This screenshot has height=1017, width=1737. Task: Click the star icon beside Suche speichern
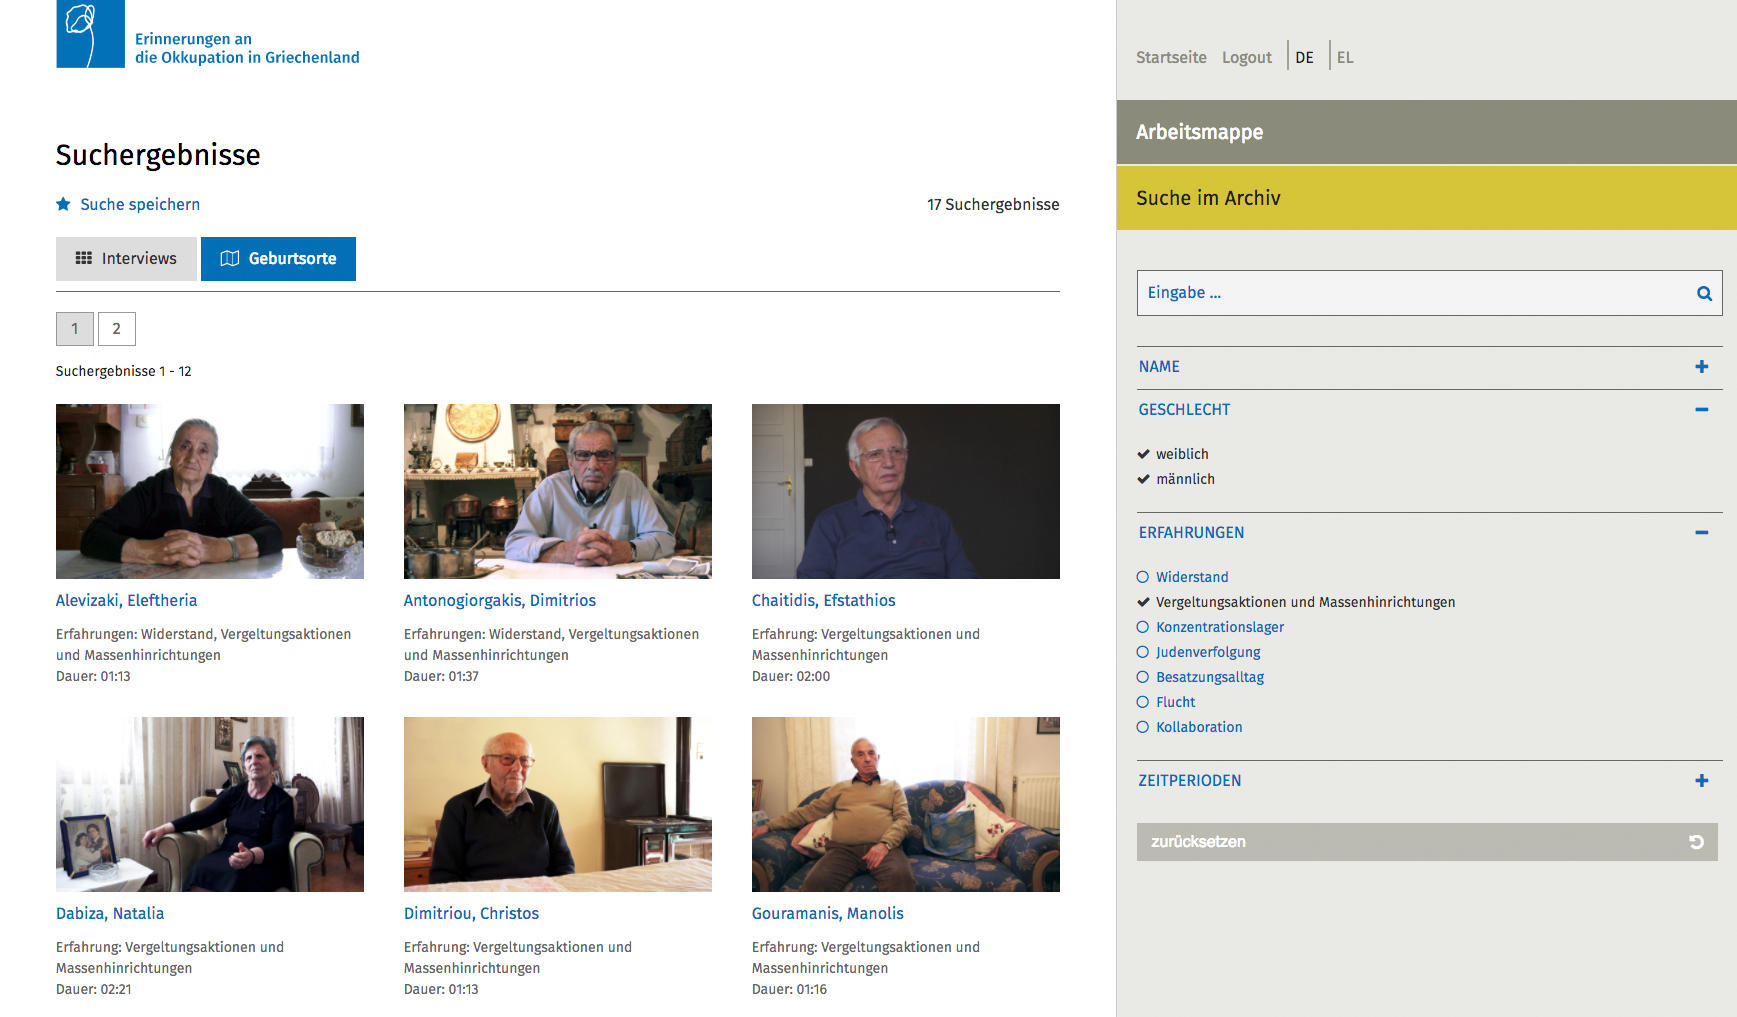coord(63,204)
